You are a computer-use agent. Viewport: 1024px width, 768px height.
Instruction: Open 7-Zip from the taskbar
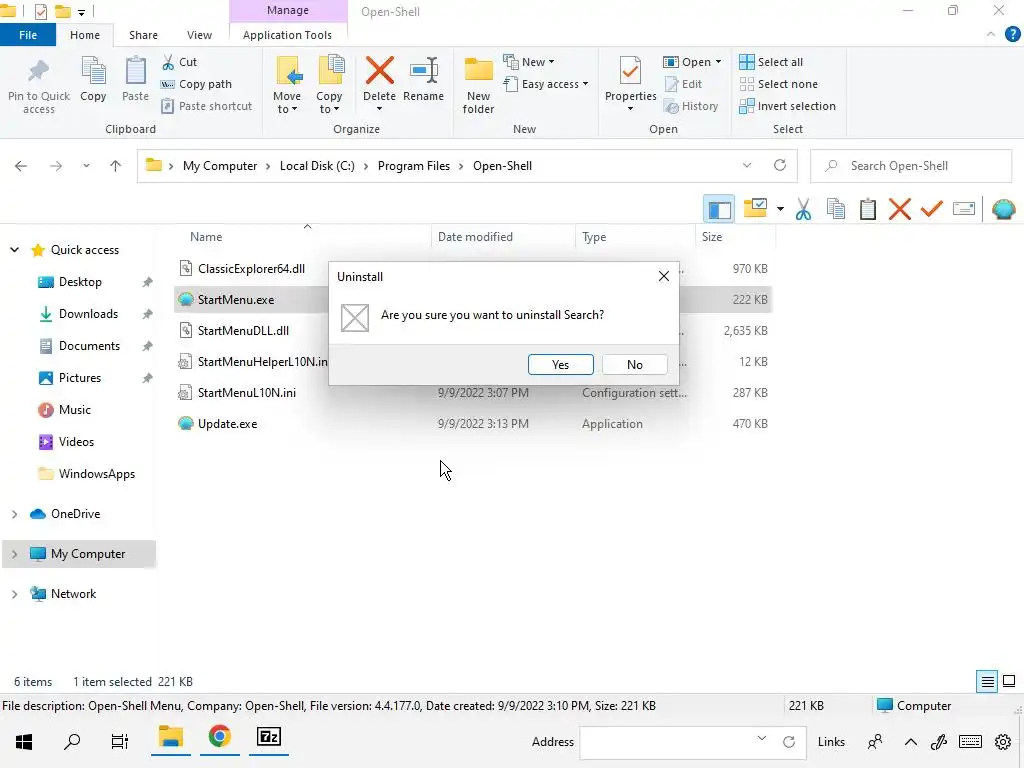pyautogui.click(x=268, y=737)
